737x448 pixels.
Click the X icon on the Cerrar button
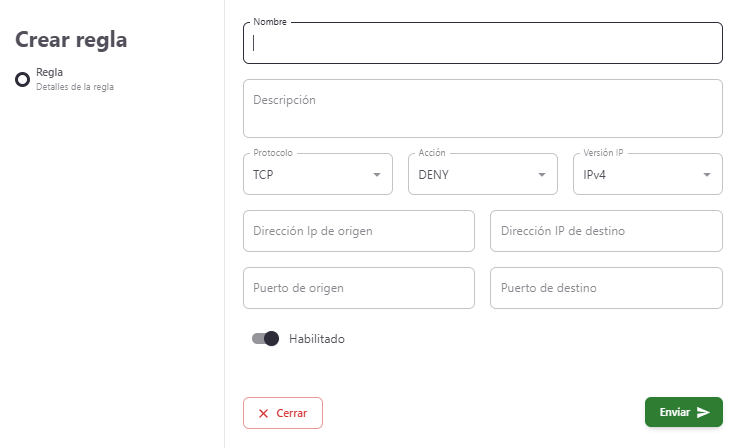click(x=263, y=413)
